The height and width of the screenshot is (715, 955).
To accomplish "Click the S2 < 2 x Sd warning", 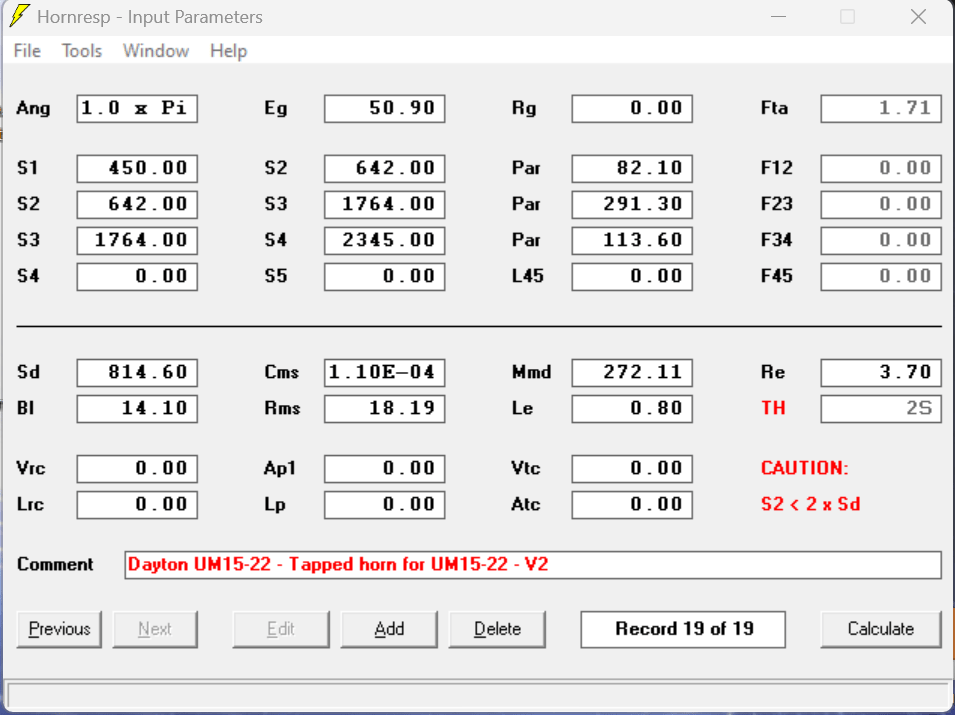I will tap(810, 504).
